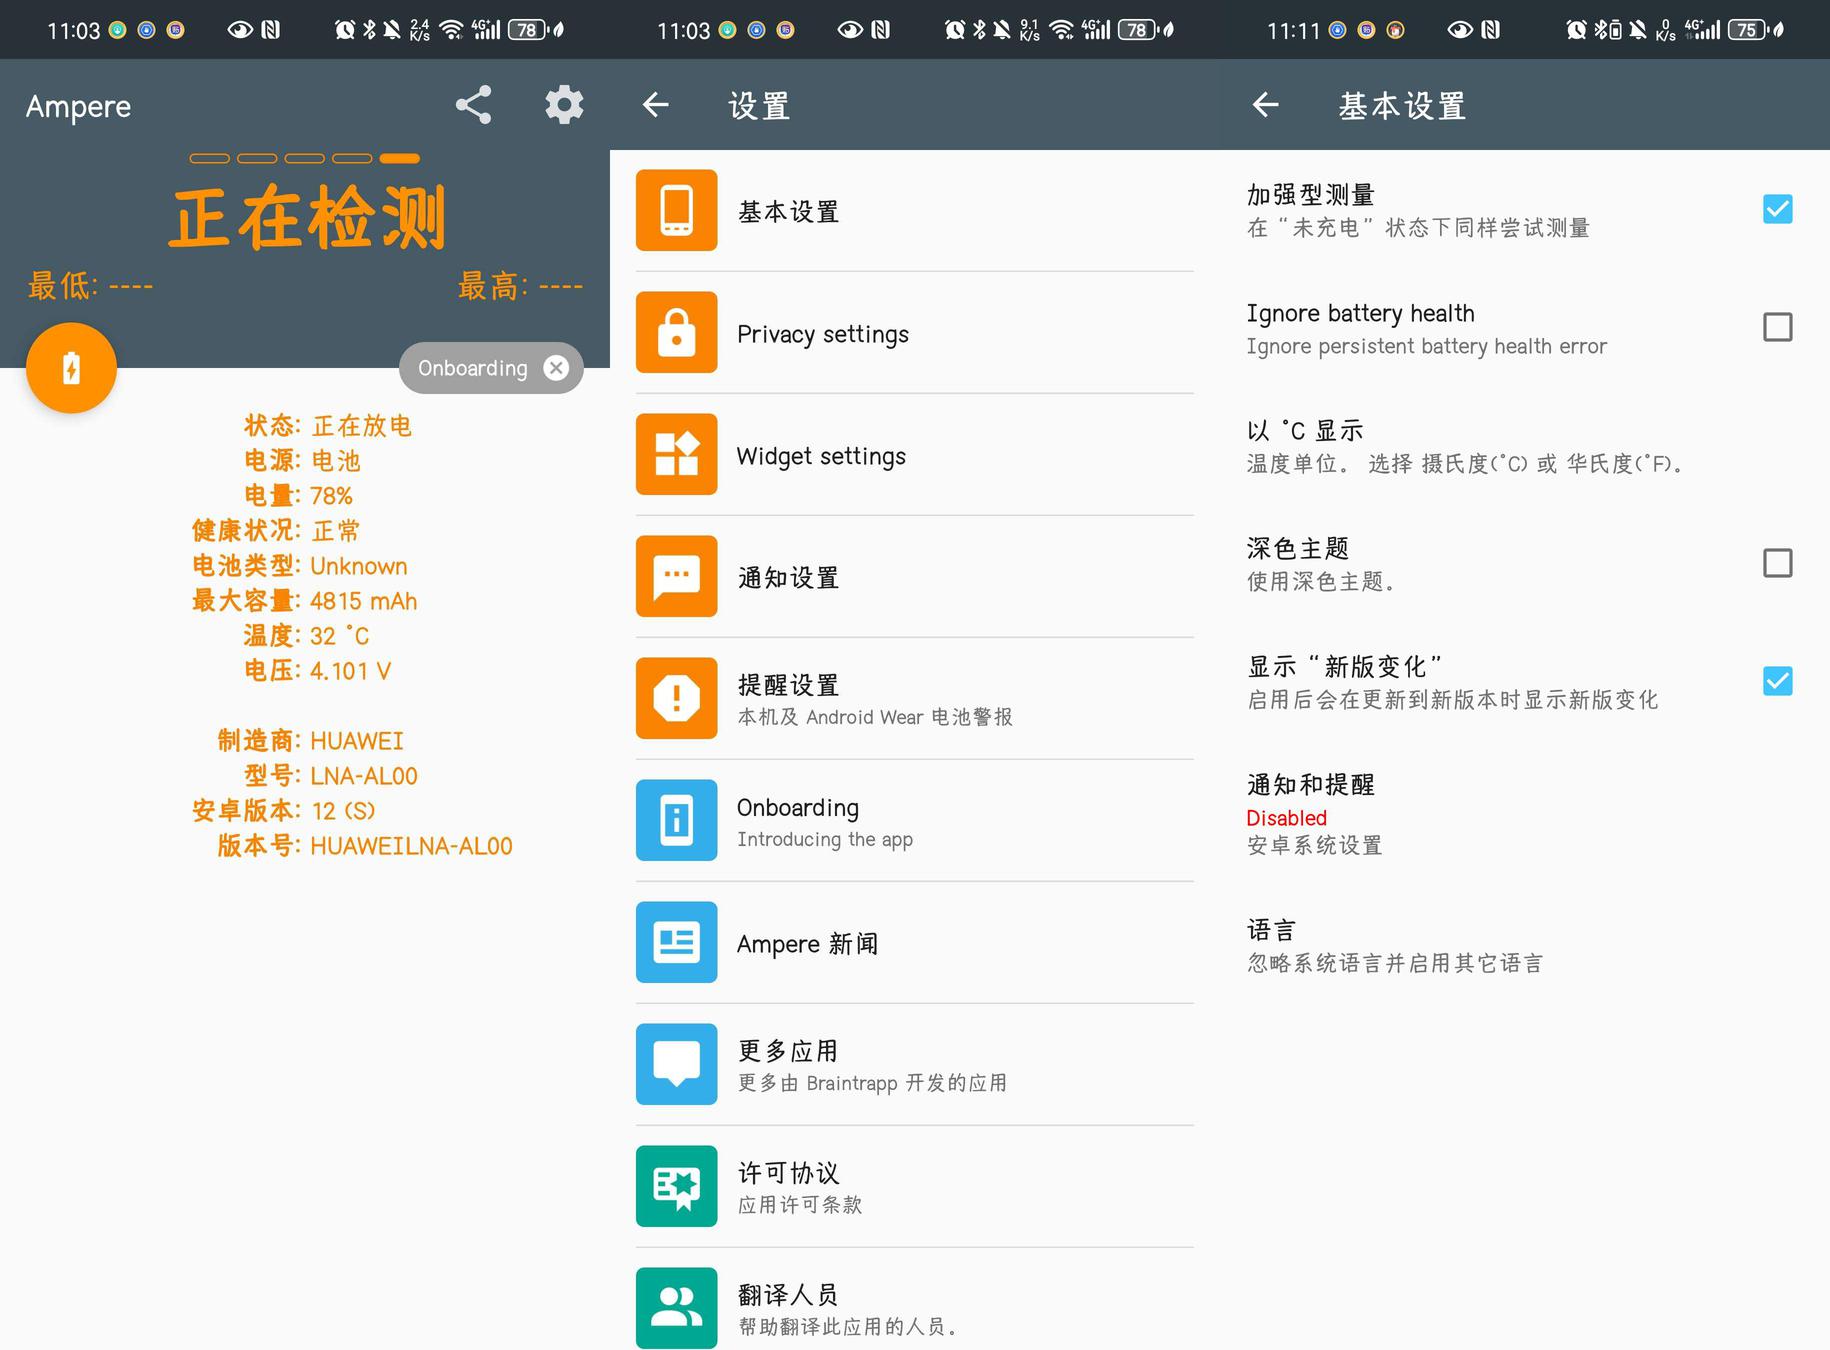1830x1350 pixels.
Task: Open settings via the gear icon
Action: pyautogui.click(x=564, y=105)
